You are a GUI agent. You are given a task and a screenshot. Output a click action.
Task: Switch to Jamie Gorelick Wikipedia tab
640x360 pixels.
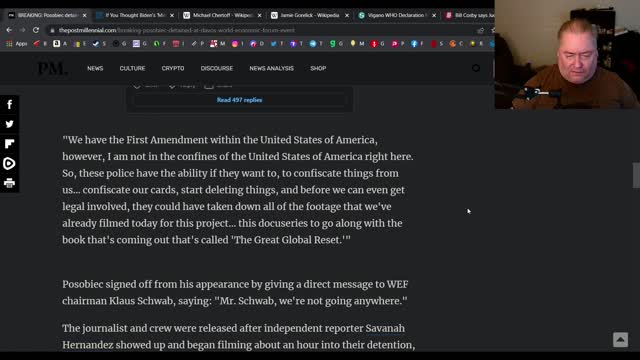click(310, 16)
